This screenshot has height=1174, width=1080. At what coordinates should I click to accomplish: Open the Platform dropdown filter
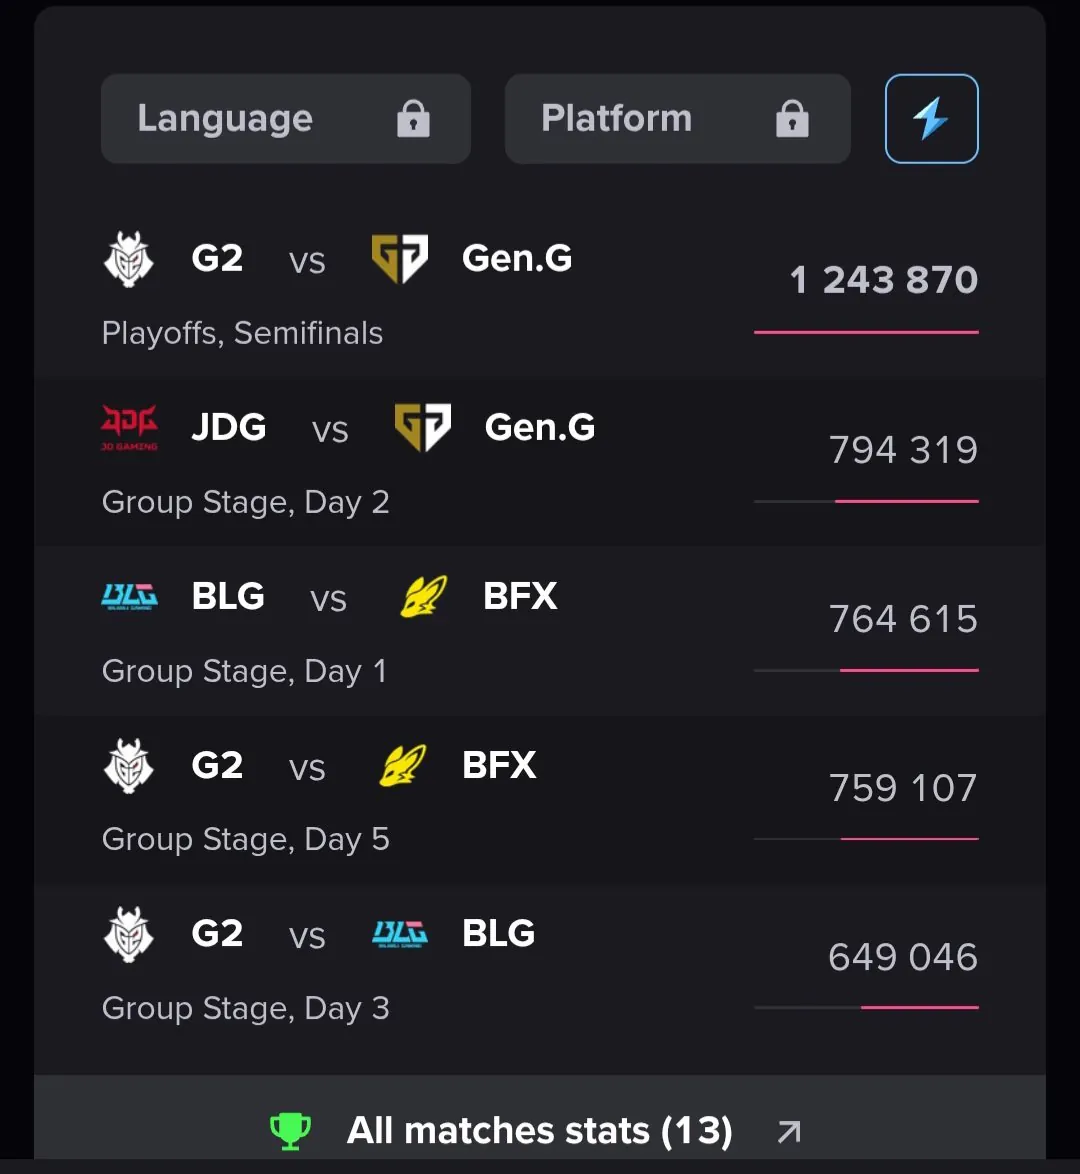pos(677,119)
